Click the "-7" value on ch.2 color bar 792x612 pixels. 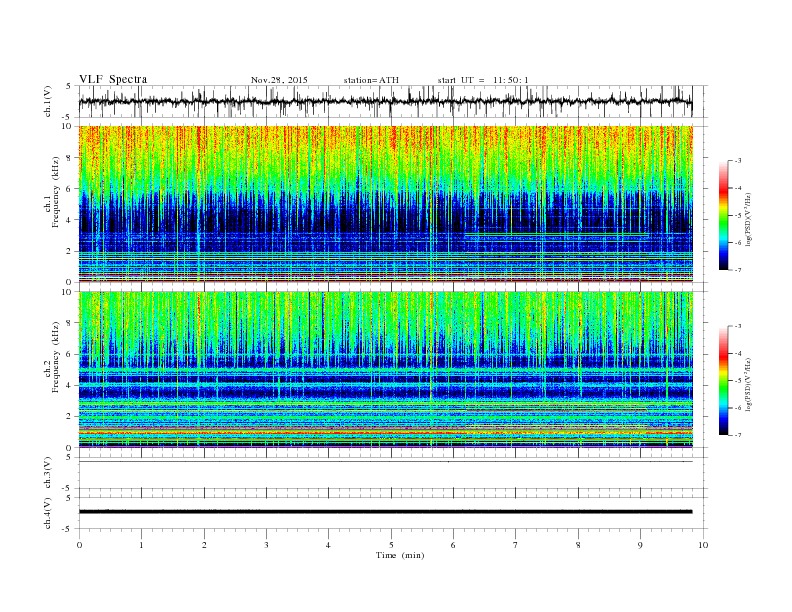pyautogui.click(x=737, y=435)
